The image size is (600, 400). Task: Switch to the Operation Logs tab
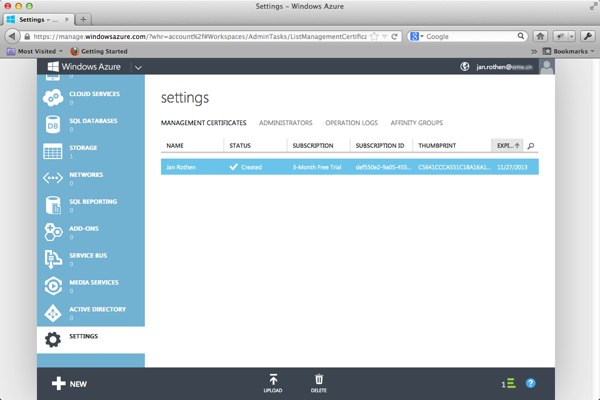tap(351, 123)
